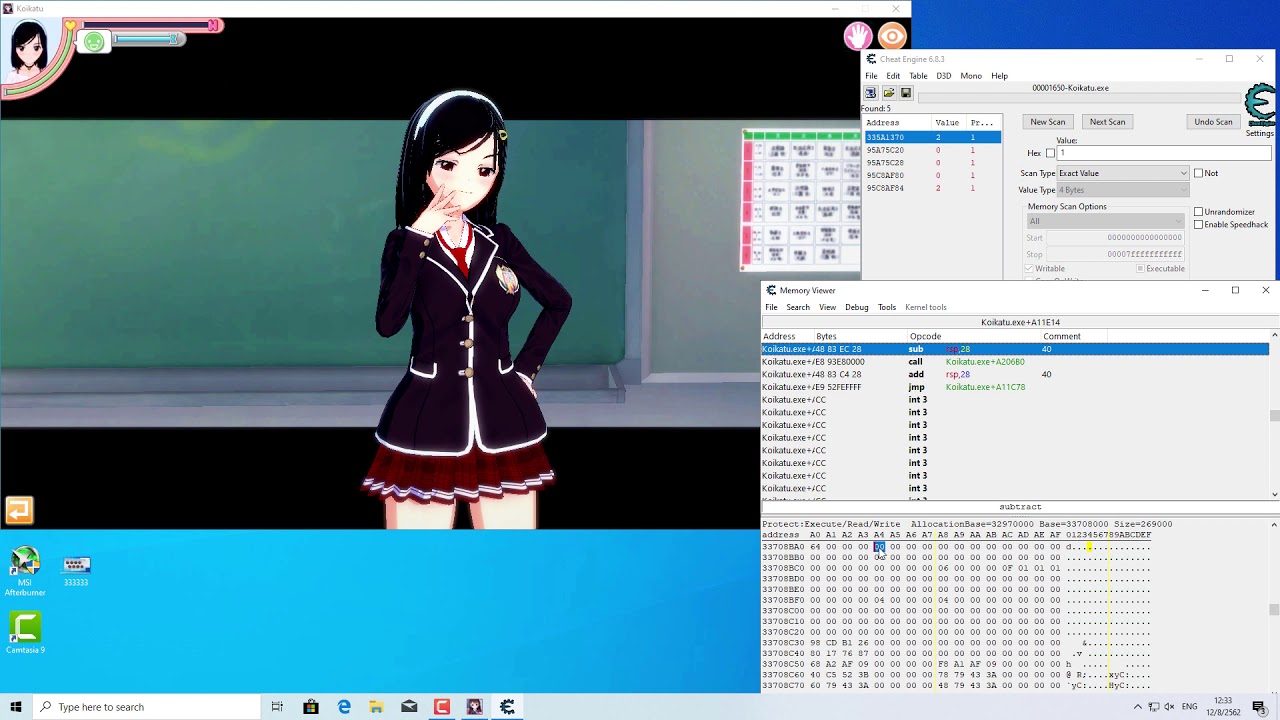Screen dimensions: 1280x720
Task: Open the Value Type dropdown
Action: click(x=1123, y=190)
